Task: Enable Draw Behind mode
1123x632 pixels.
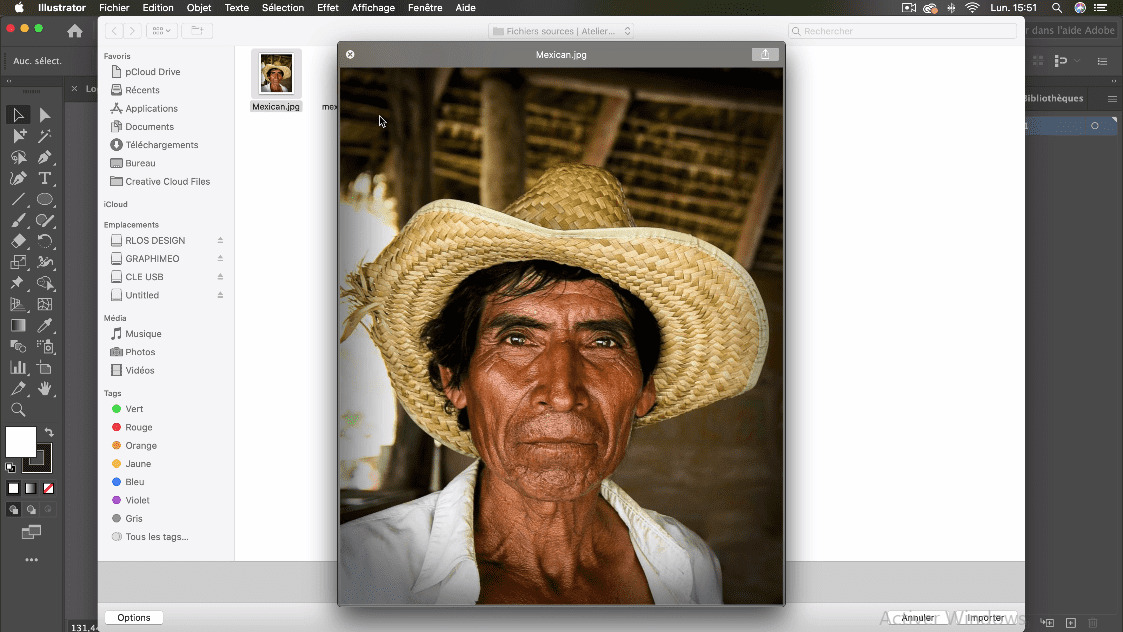Action: [31, 509]
